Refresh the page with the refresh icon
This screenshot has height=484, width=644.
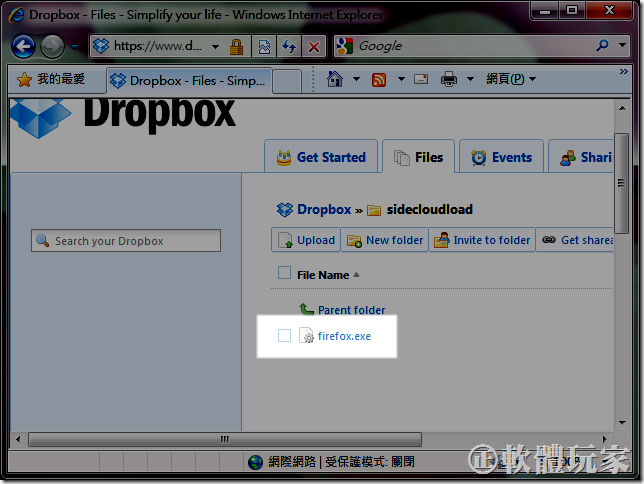289,46
